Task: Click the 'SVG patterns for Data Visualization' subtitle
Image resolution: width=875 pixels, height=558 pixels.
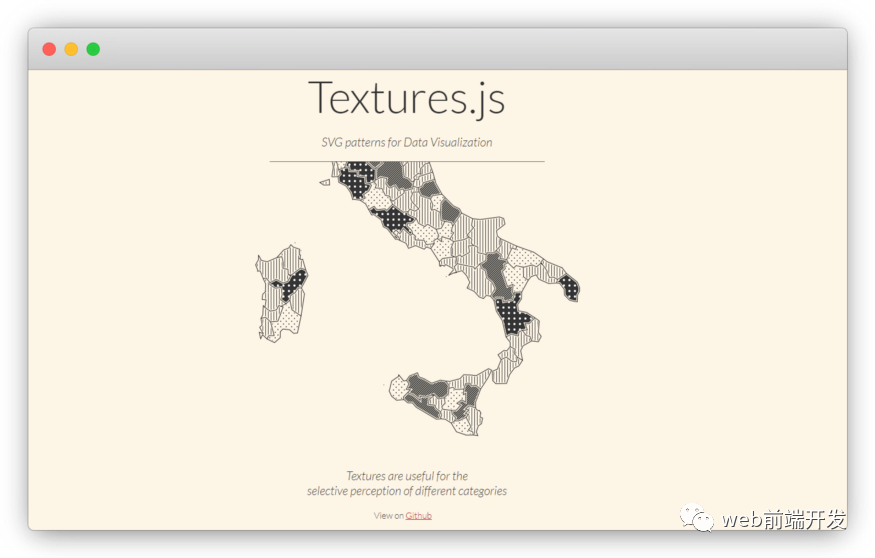Action: 407,142
